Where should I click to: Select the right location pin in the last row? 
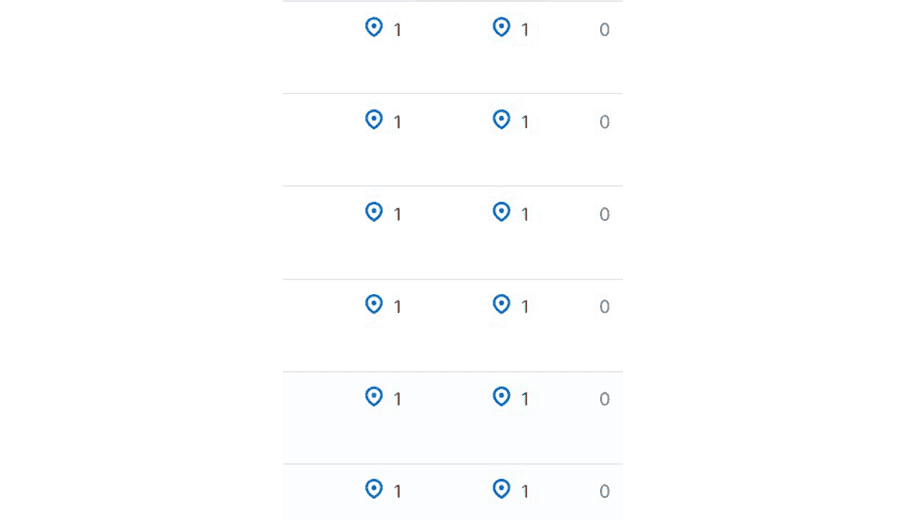[x=501, y=489]
